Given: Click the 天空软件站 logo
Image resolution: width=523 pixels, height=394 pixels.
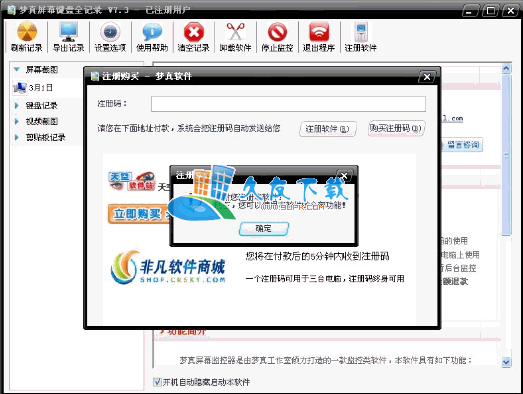Looking at the screenshot, I should pyautogui.click(x=132, y=181).
